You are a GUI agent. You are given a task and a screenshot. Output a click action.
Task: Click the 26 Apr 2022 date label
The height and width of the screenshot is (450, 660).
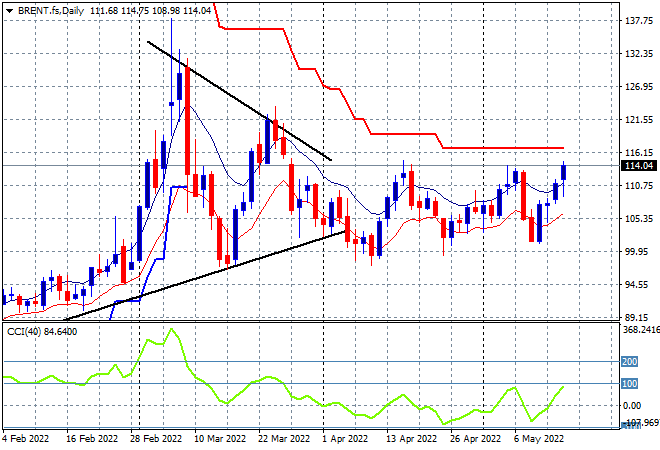pyautogui.click(x=475, y=439)
